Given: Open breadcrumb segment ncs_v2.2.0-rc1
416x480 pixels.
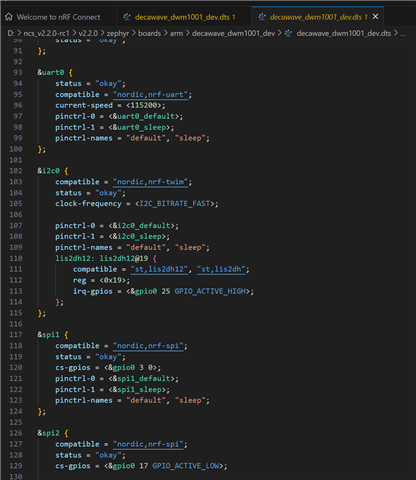Looking at the screenshot, I should (x=46, y=33).
